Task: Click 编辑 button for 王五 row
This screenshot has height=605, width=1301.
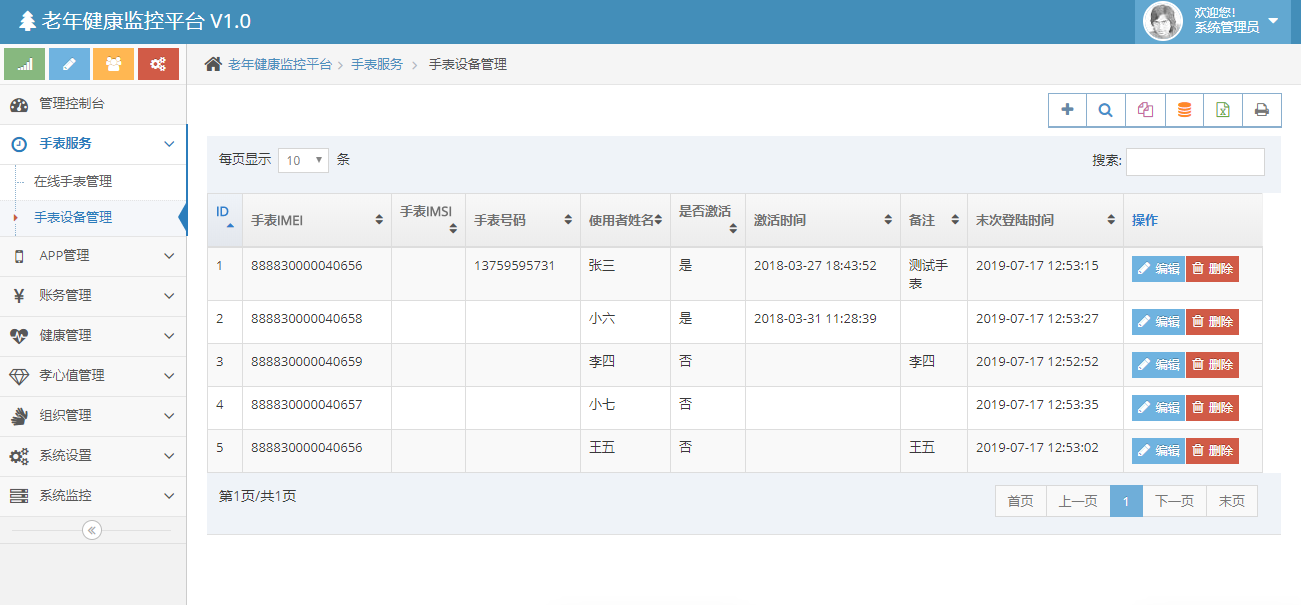Action: click(x=1158, y=451)
